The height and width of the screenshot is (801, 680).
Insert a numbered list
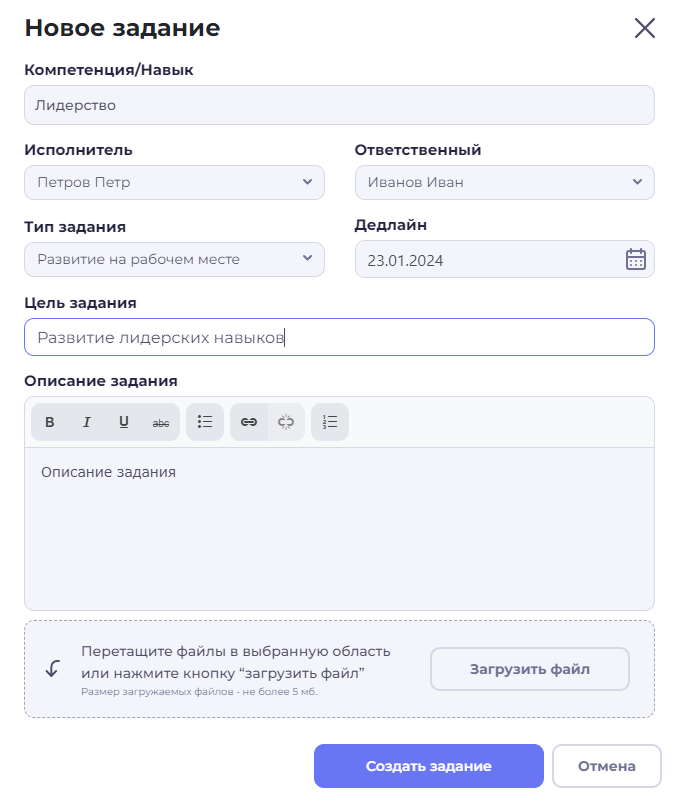tap(330, 423)
